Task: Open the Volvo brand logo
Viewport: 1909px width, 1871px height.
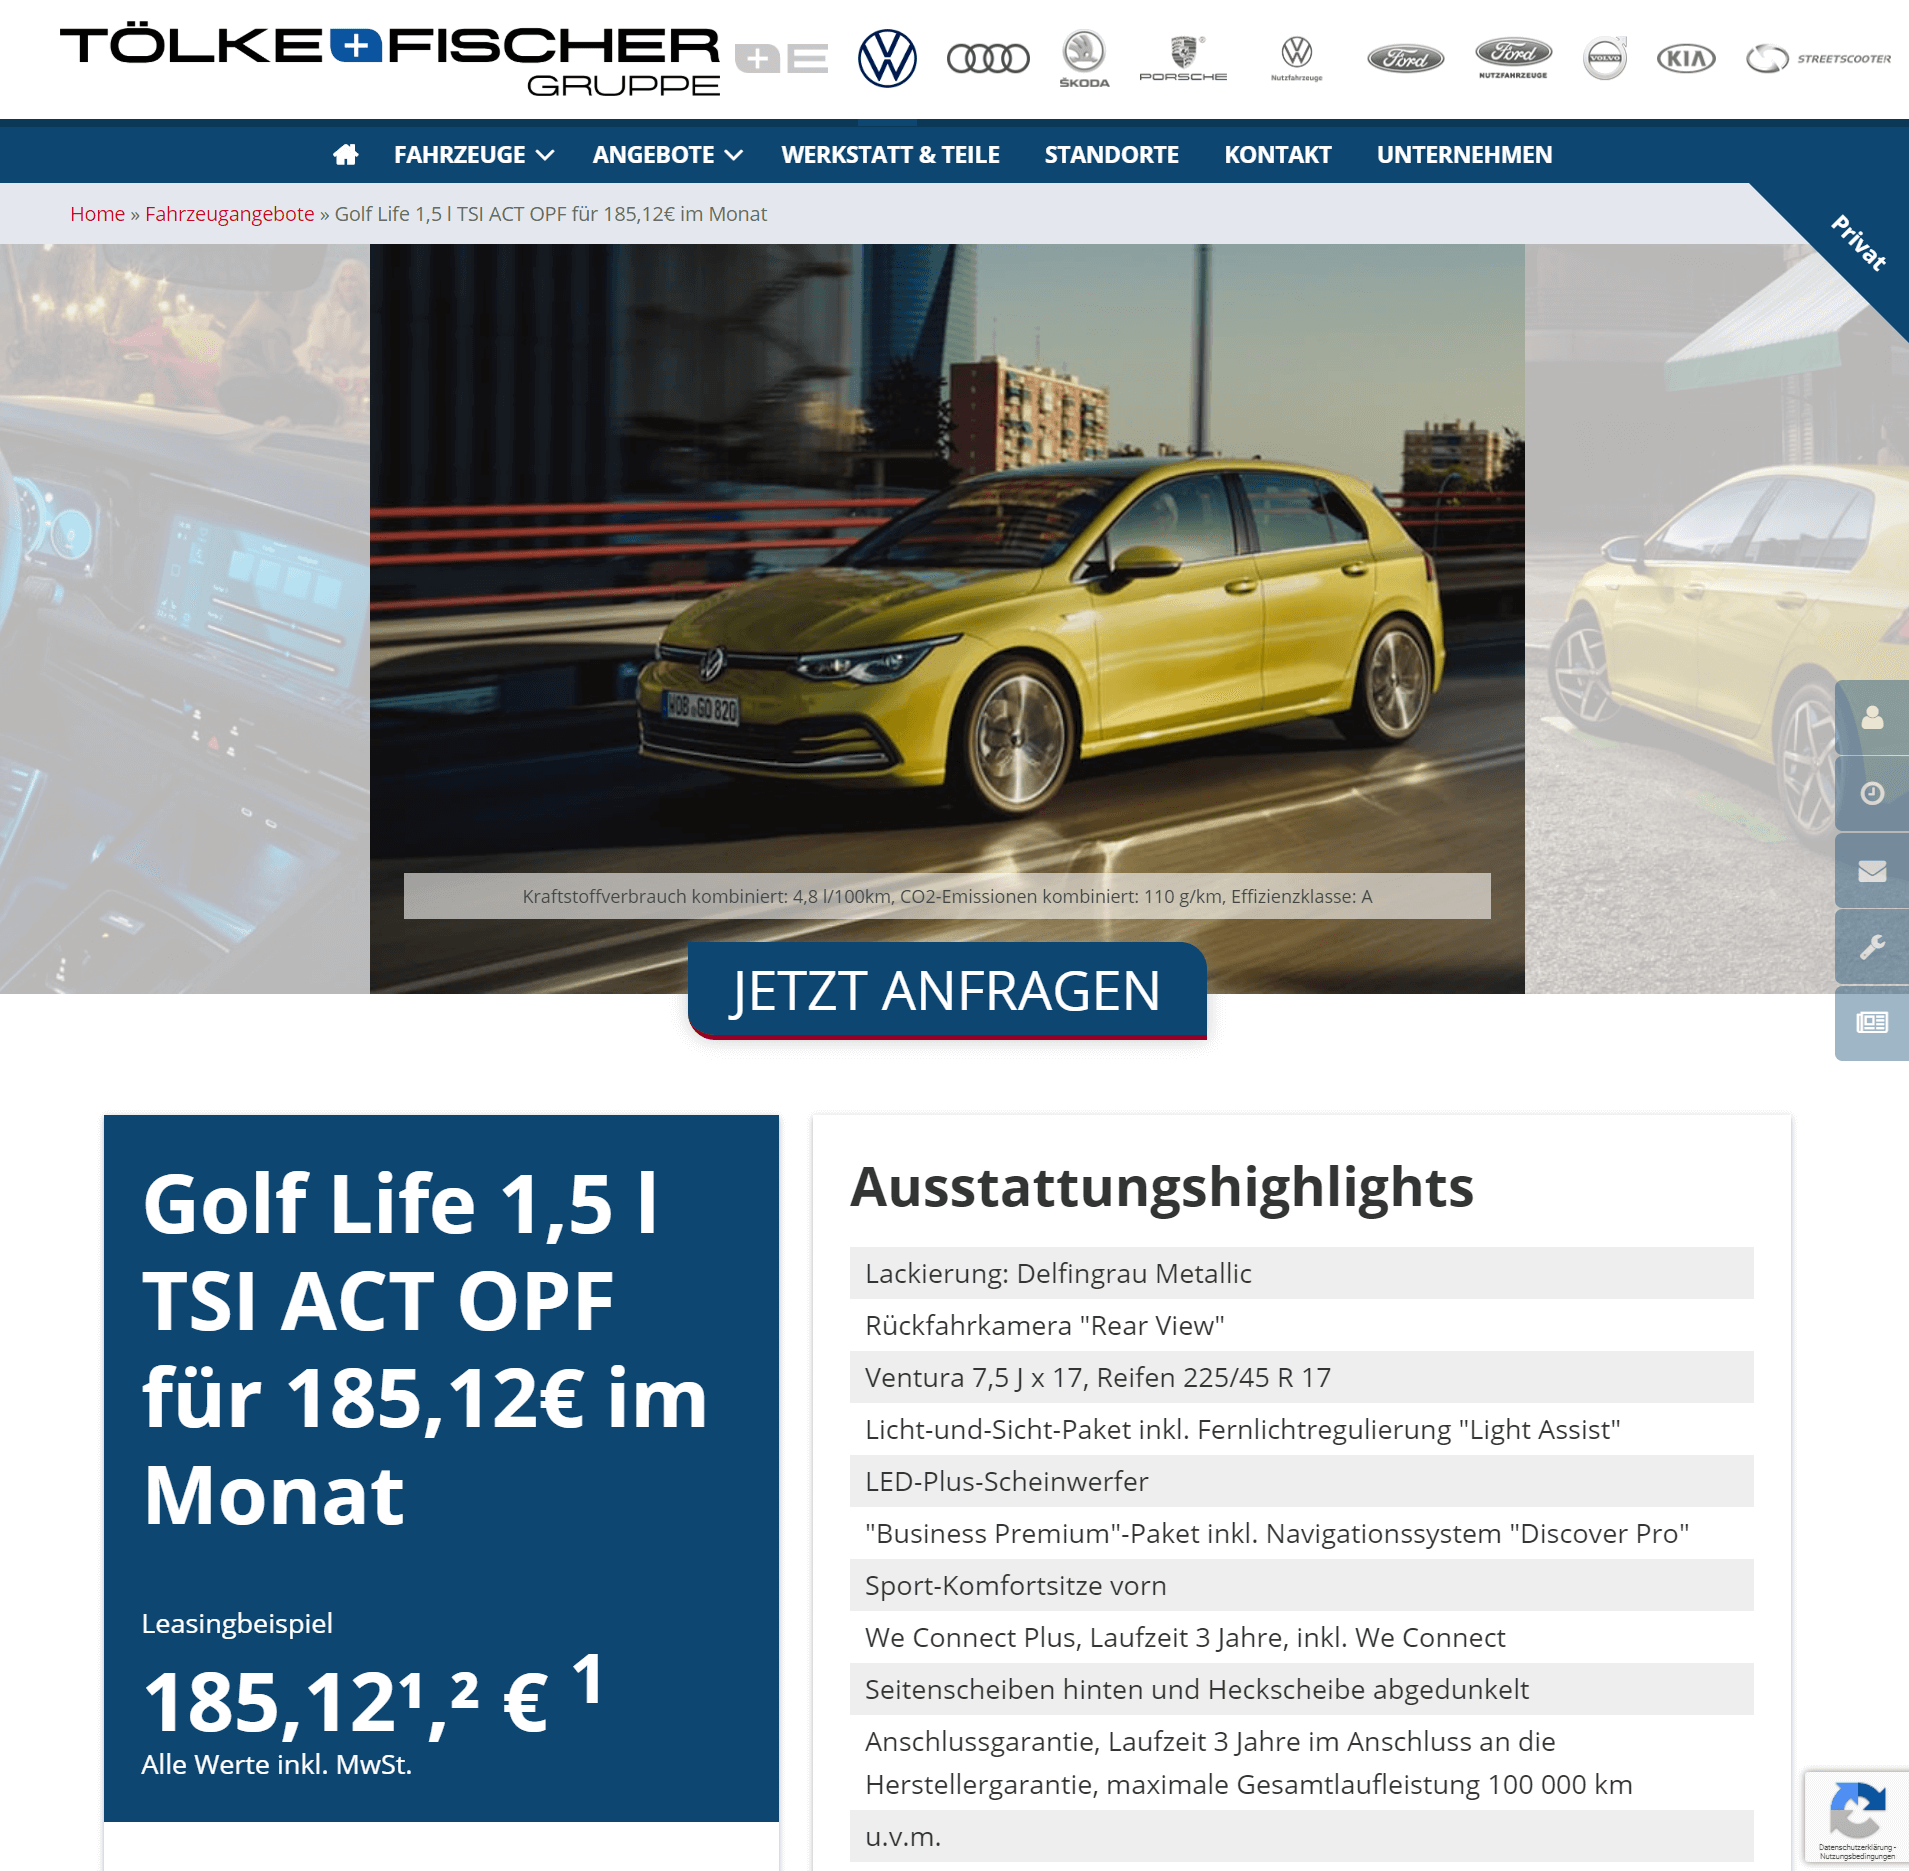Action: 1605,58
